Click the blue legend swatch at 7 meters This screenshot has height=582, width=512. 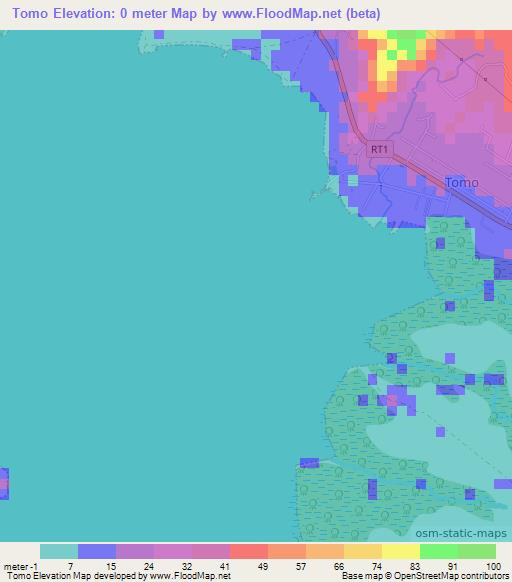click(x=97, y=551)
